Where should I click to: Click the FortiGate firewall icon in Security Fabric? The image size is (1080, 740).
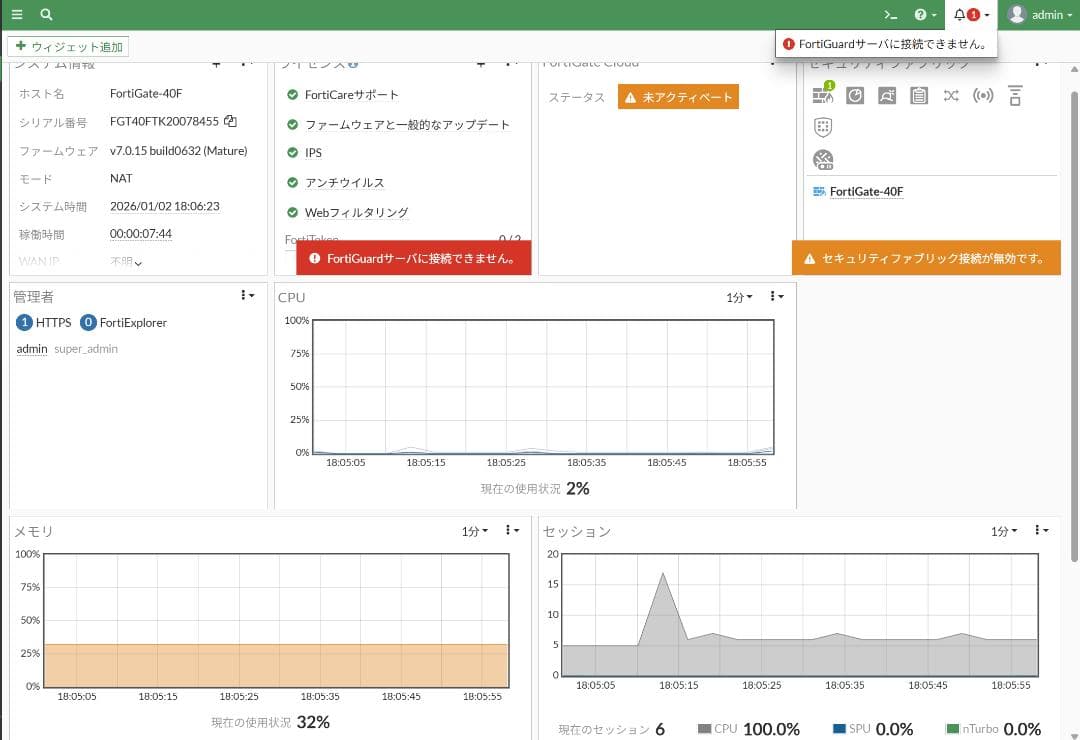point(822,97)
